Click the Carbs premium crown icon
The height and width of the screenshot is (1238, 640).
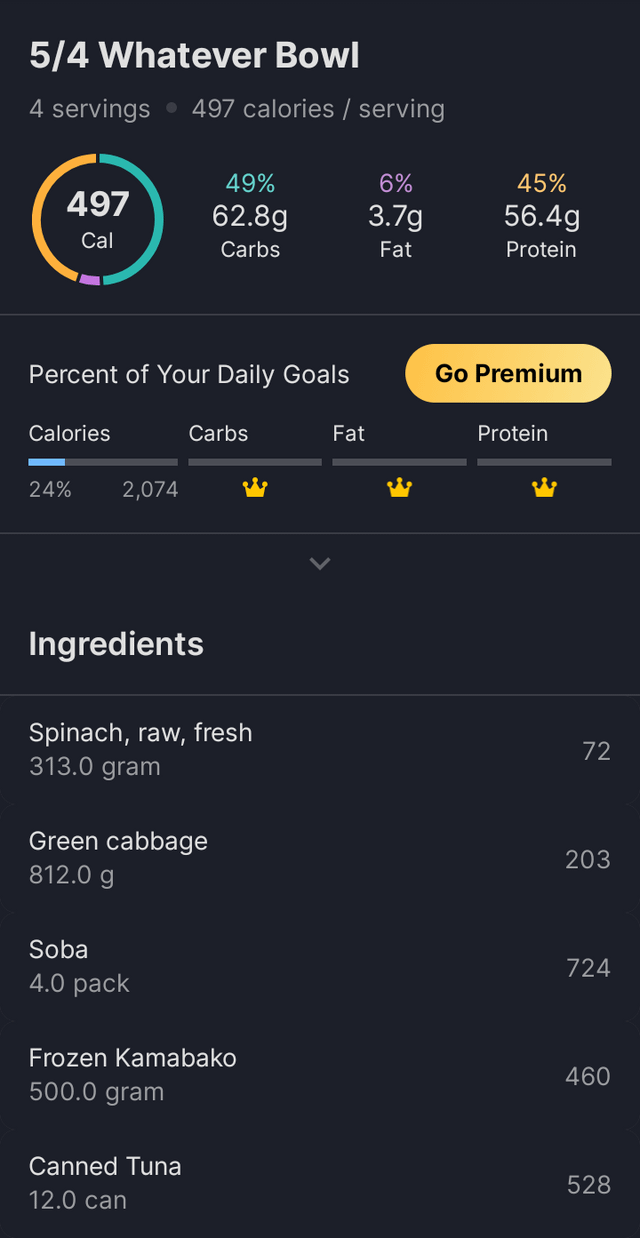pyautogui.click(x=255, y=488)
